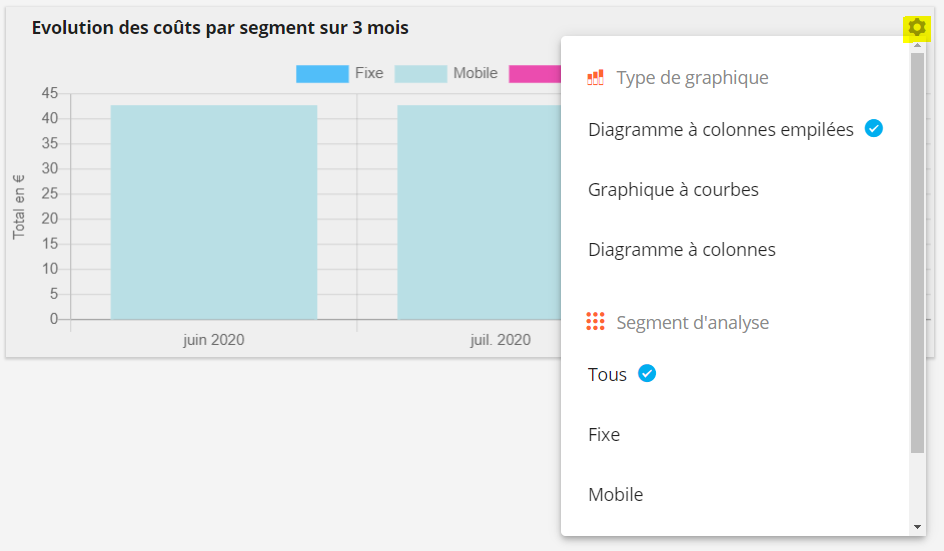Click the scroll down arrow of the settings menu

(x=917, y=527)
